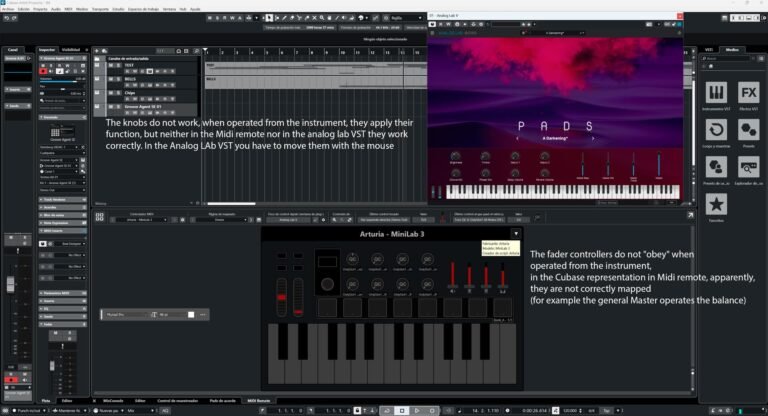
Task: Click the track search magnifier icon
Action: (196, 50)
